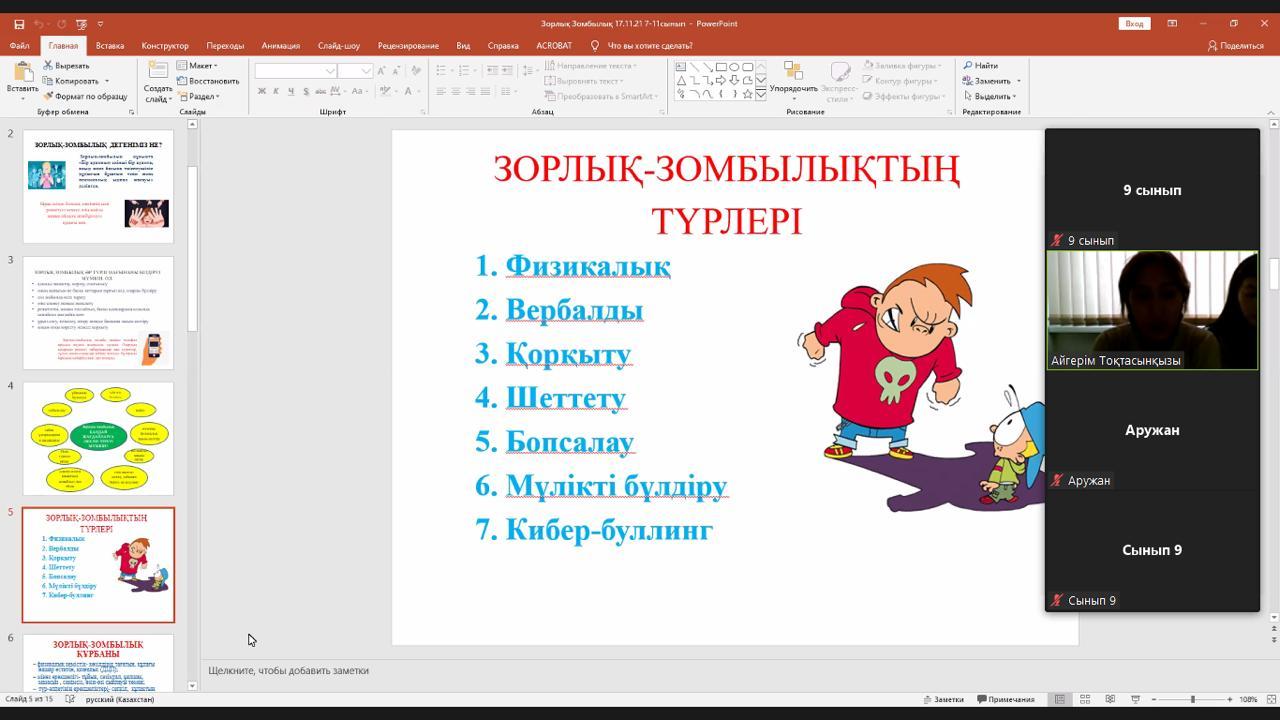
Task: Start slideshow from status bar icon
Action: click(x=1135, y=699)
